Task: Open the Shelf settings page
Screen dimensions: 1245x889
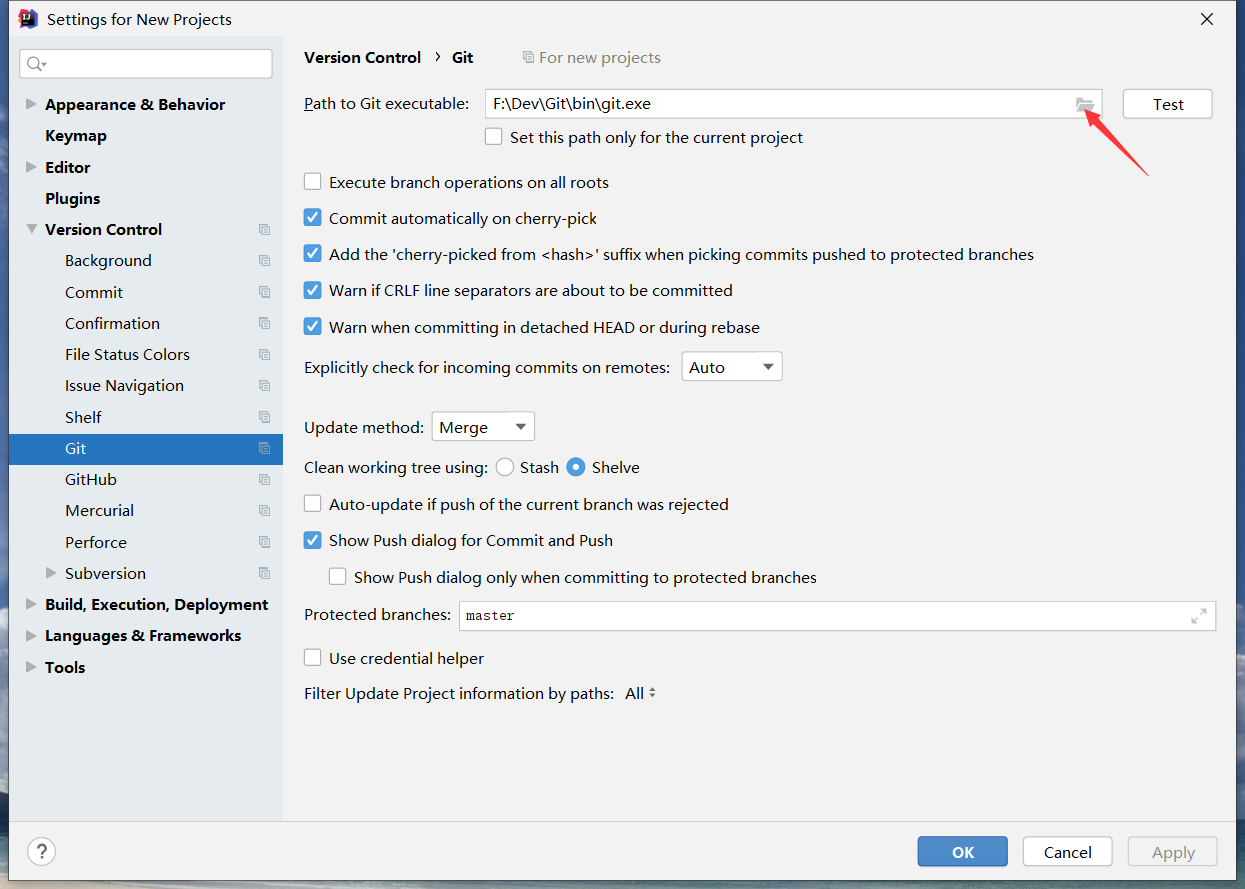Action: [x=83, y=417]
